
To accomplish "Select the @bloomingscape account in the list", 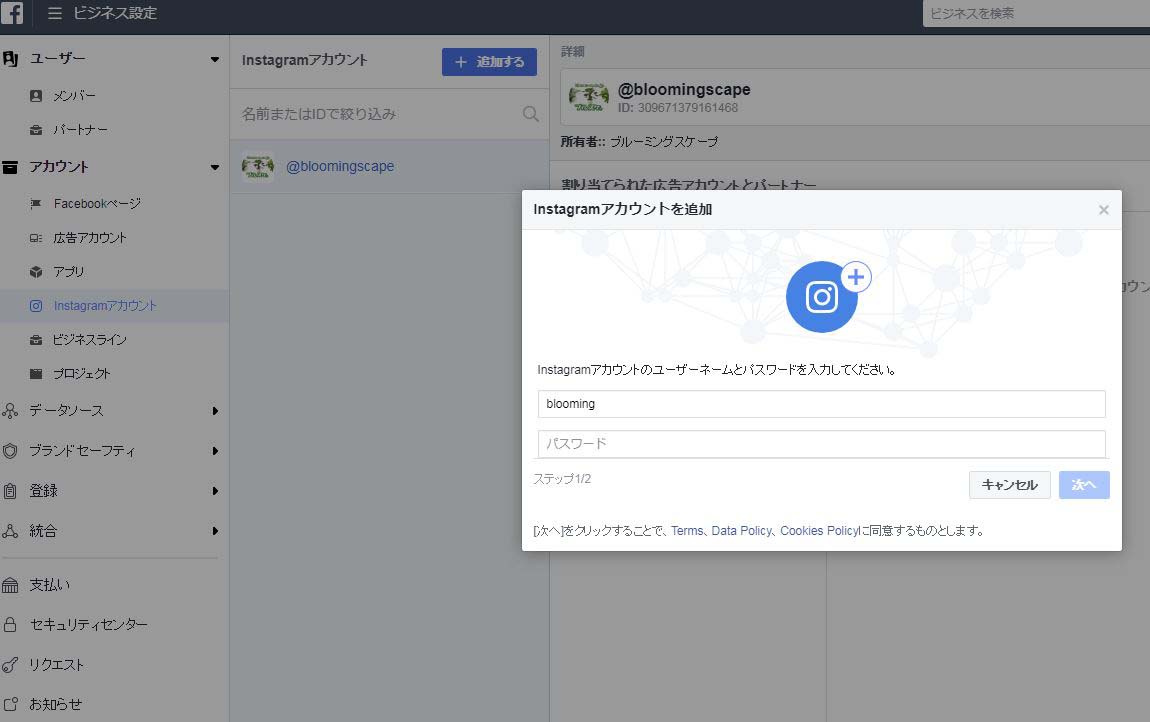I will point(389,167).
